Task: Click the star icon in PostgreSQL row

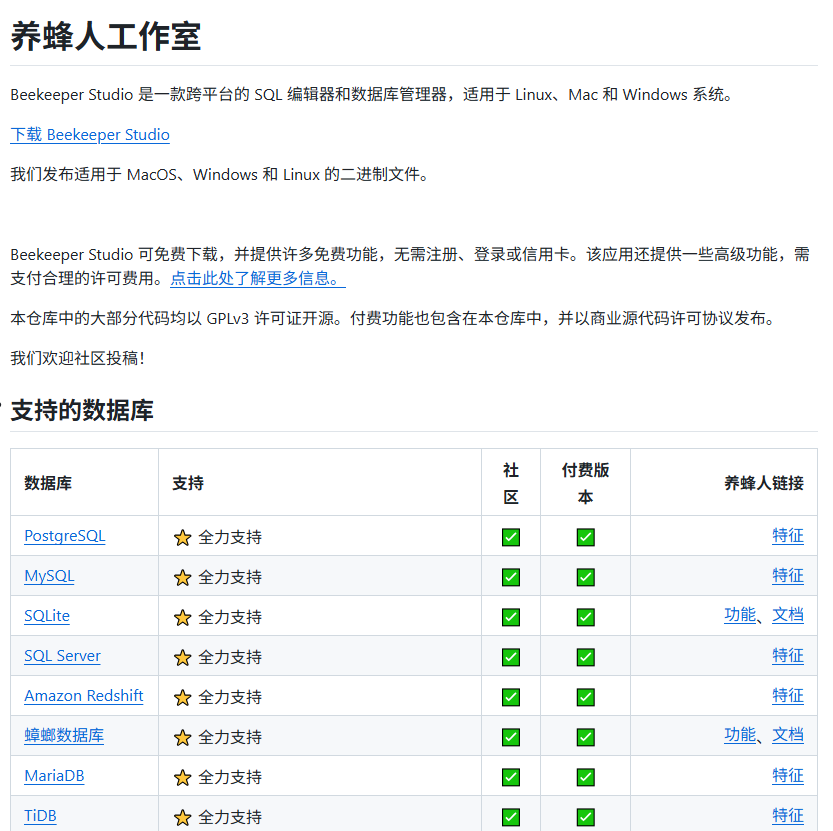Action: tap(182, 538)
